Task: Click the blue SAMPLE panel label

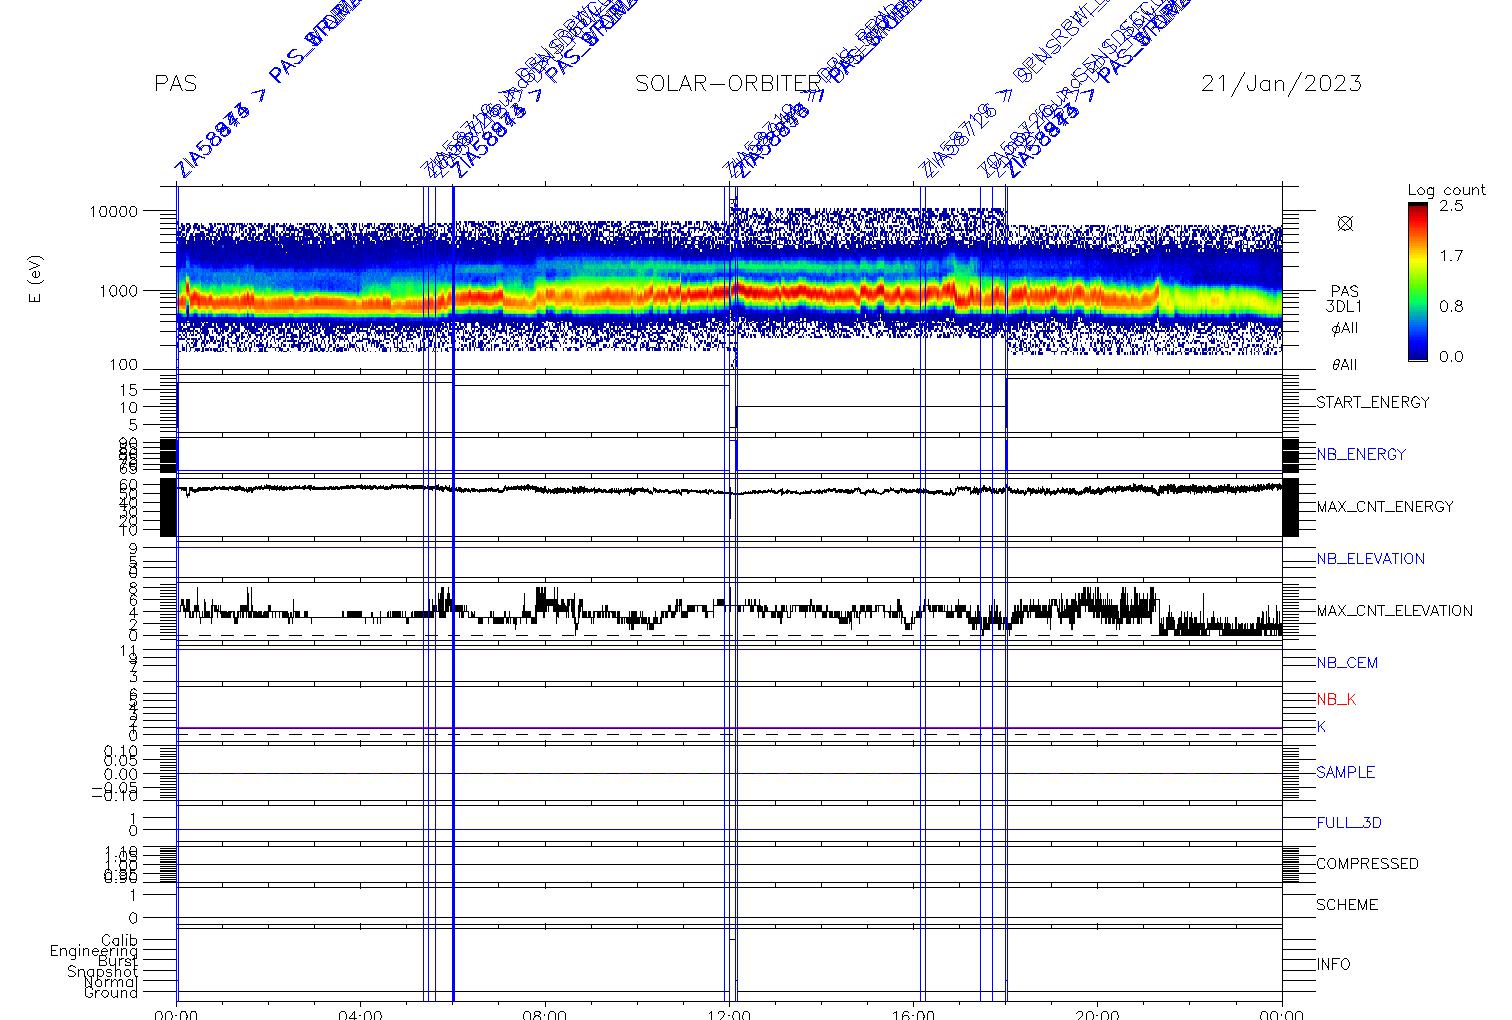Action: (x=1345, y=773)
